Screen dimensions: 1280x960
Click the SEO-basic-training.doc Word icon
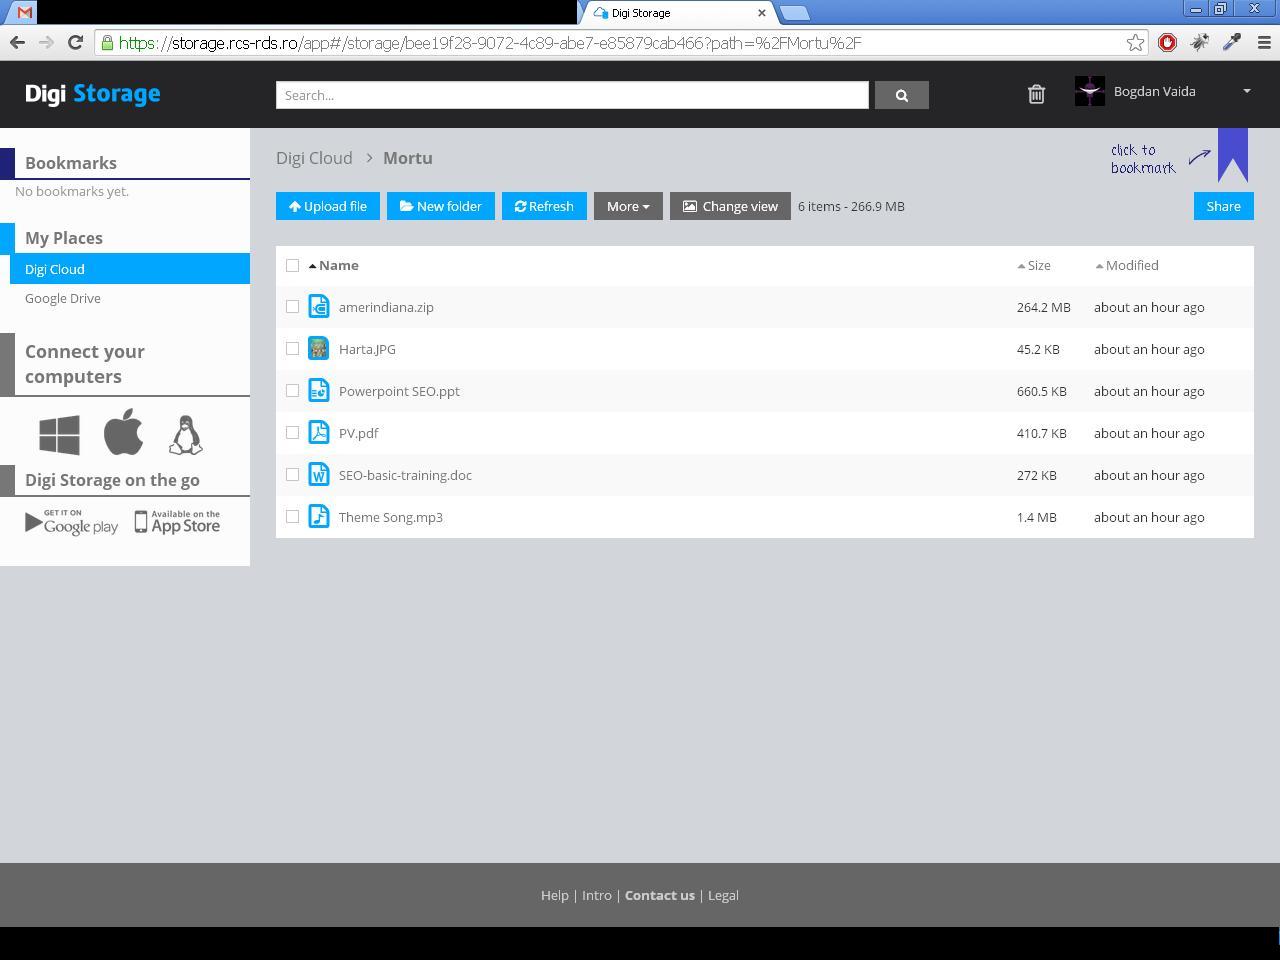(319, 474)
